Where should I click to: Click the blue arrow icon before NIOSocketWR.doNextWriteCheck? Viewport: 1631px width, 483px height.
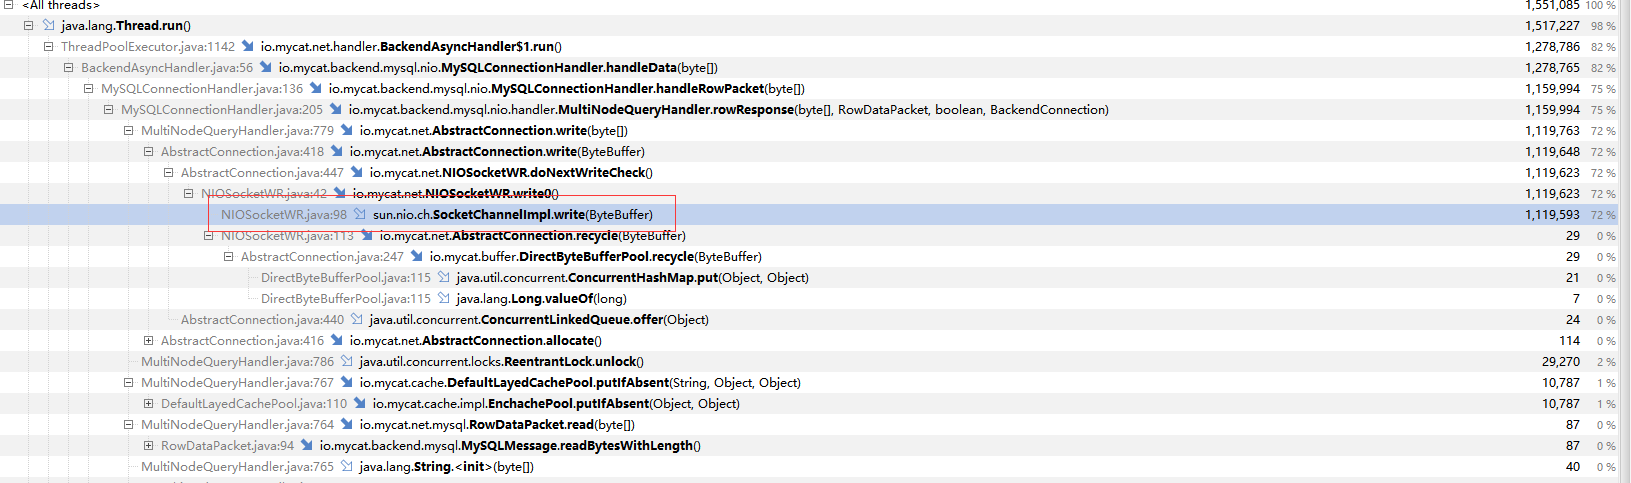coord(356,172)
